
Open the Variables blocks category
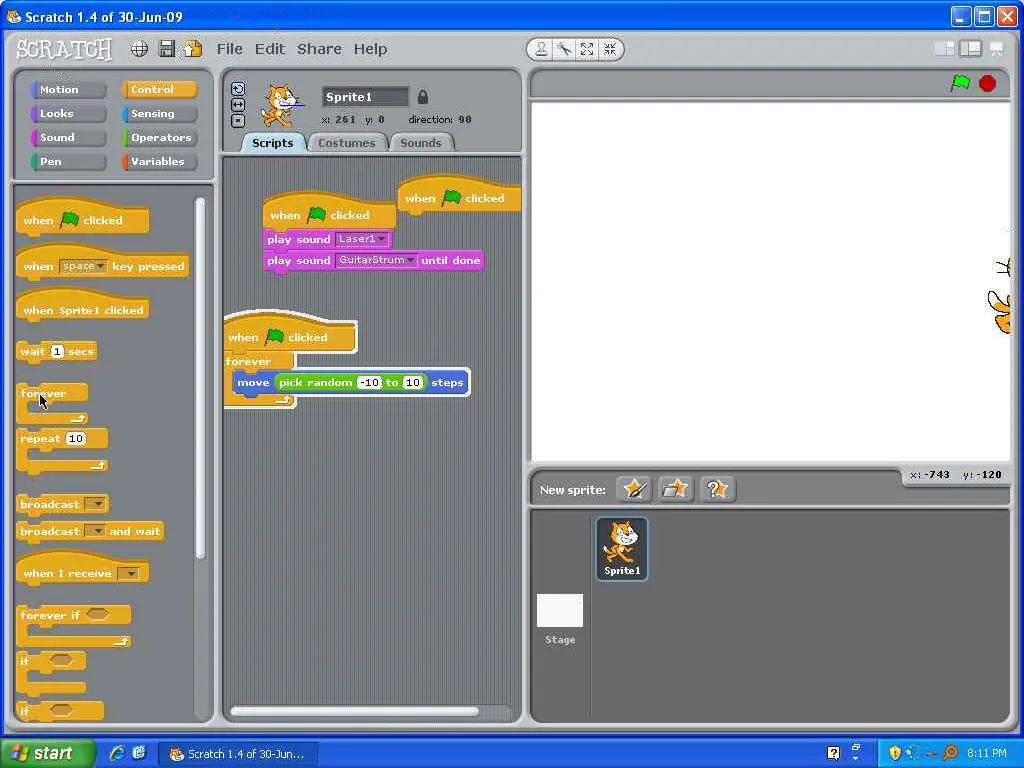(159, 162)
